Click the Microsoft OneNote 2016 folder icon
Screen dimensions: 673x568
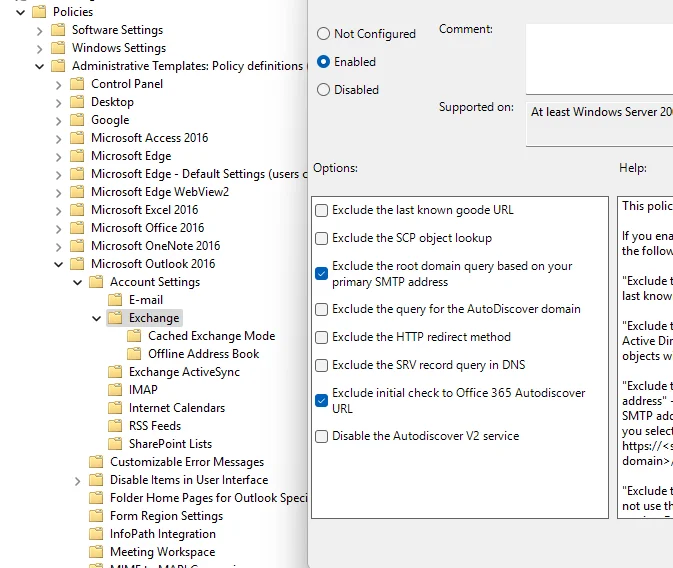tap(77, 246)
